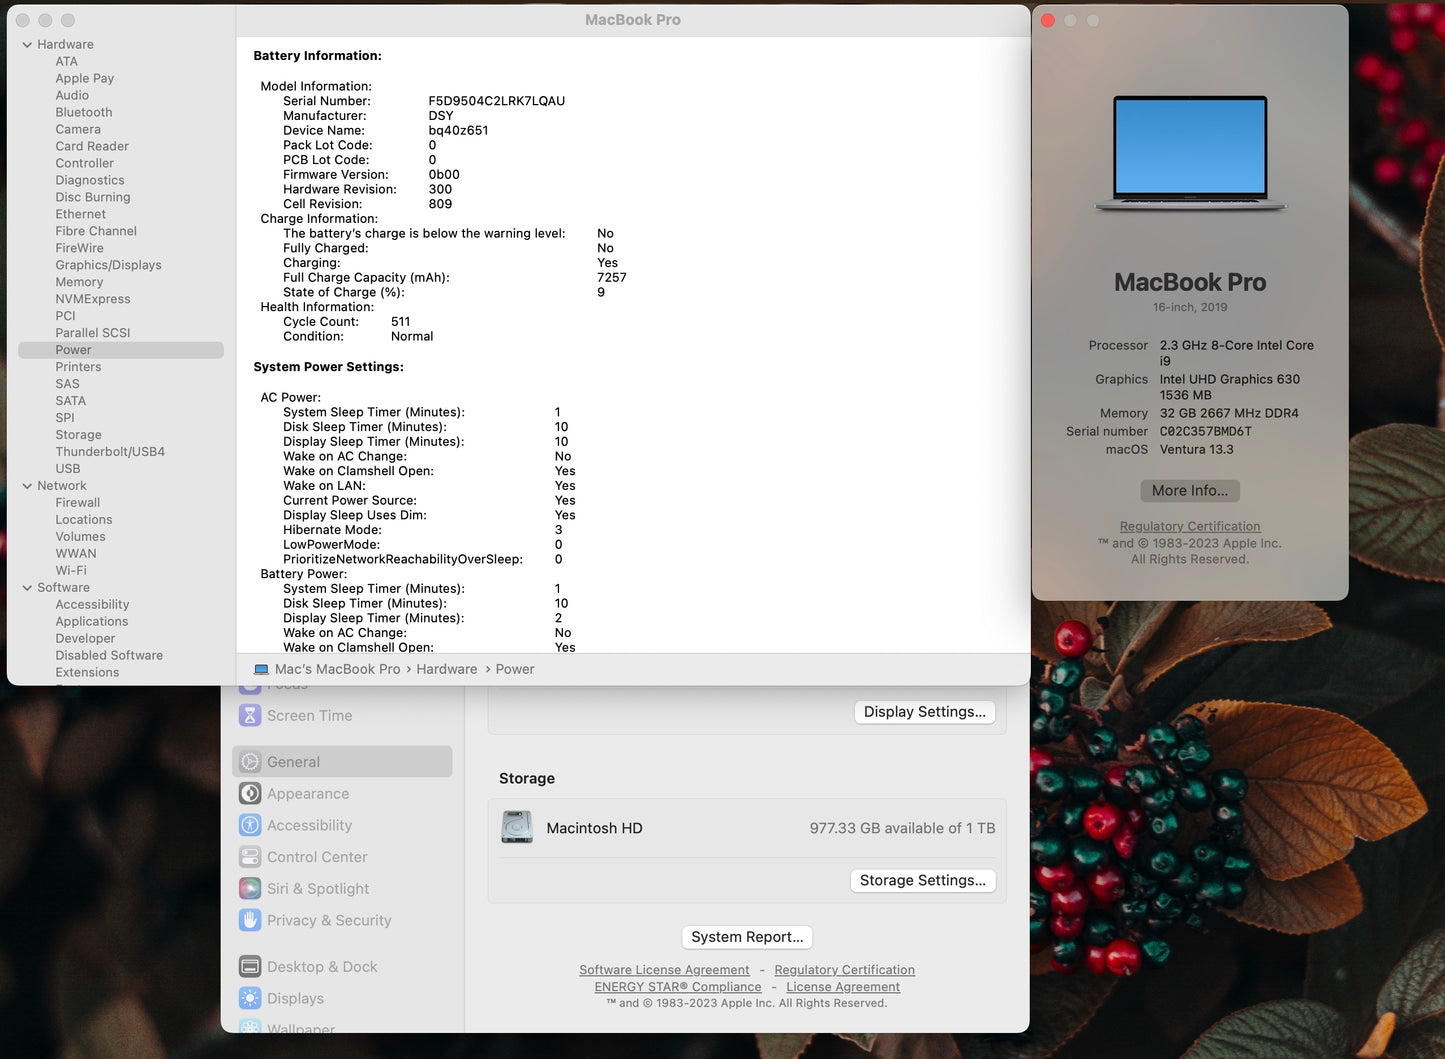Select Bluetooth under Hardware
The height and width of the screenshot is (1059, 1445).
pos(83,112)
